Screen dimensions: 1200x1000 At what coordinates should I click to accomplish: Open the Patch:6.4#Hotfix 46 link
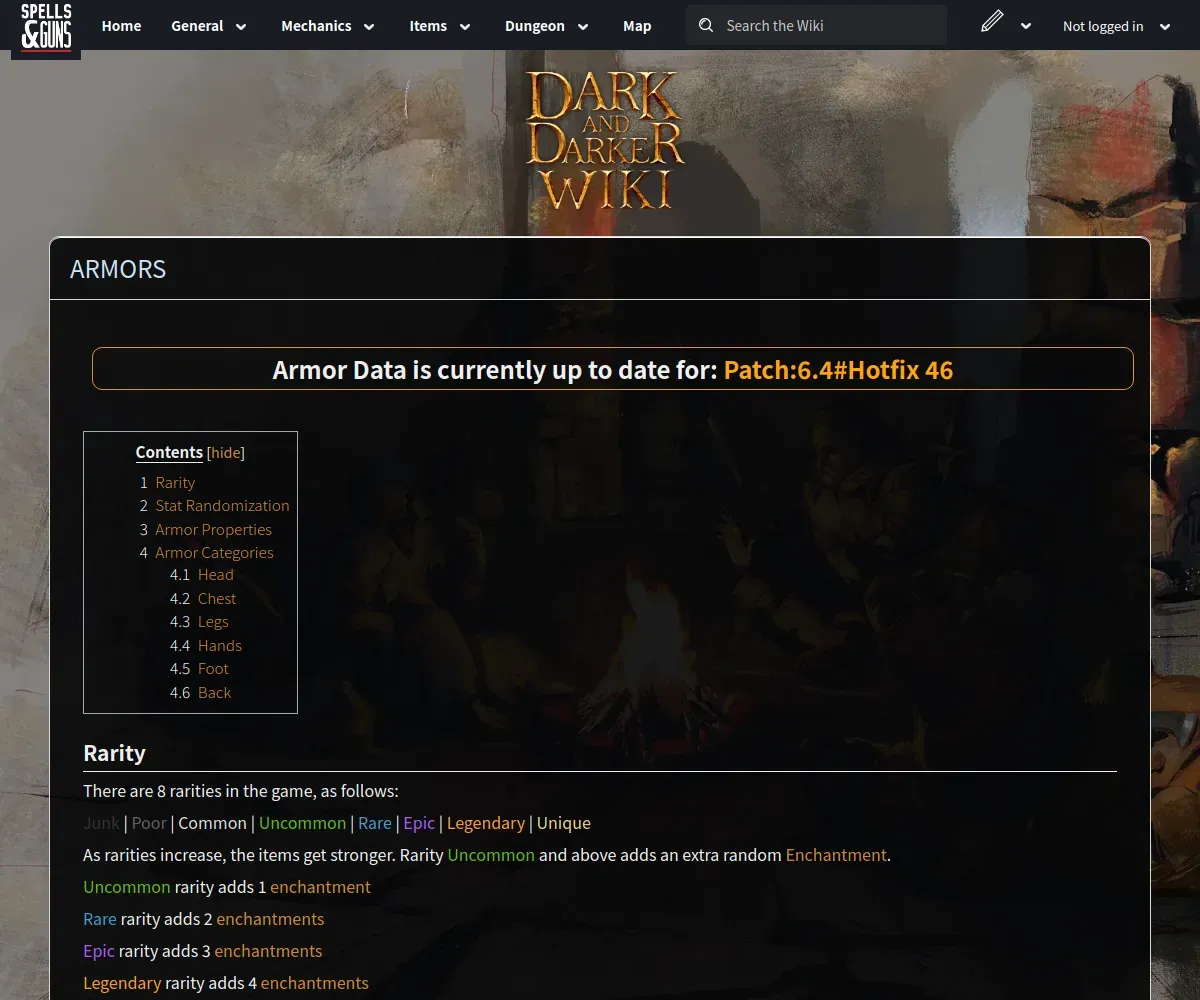838,370
